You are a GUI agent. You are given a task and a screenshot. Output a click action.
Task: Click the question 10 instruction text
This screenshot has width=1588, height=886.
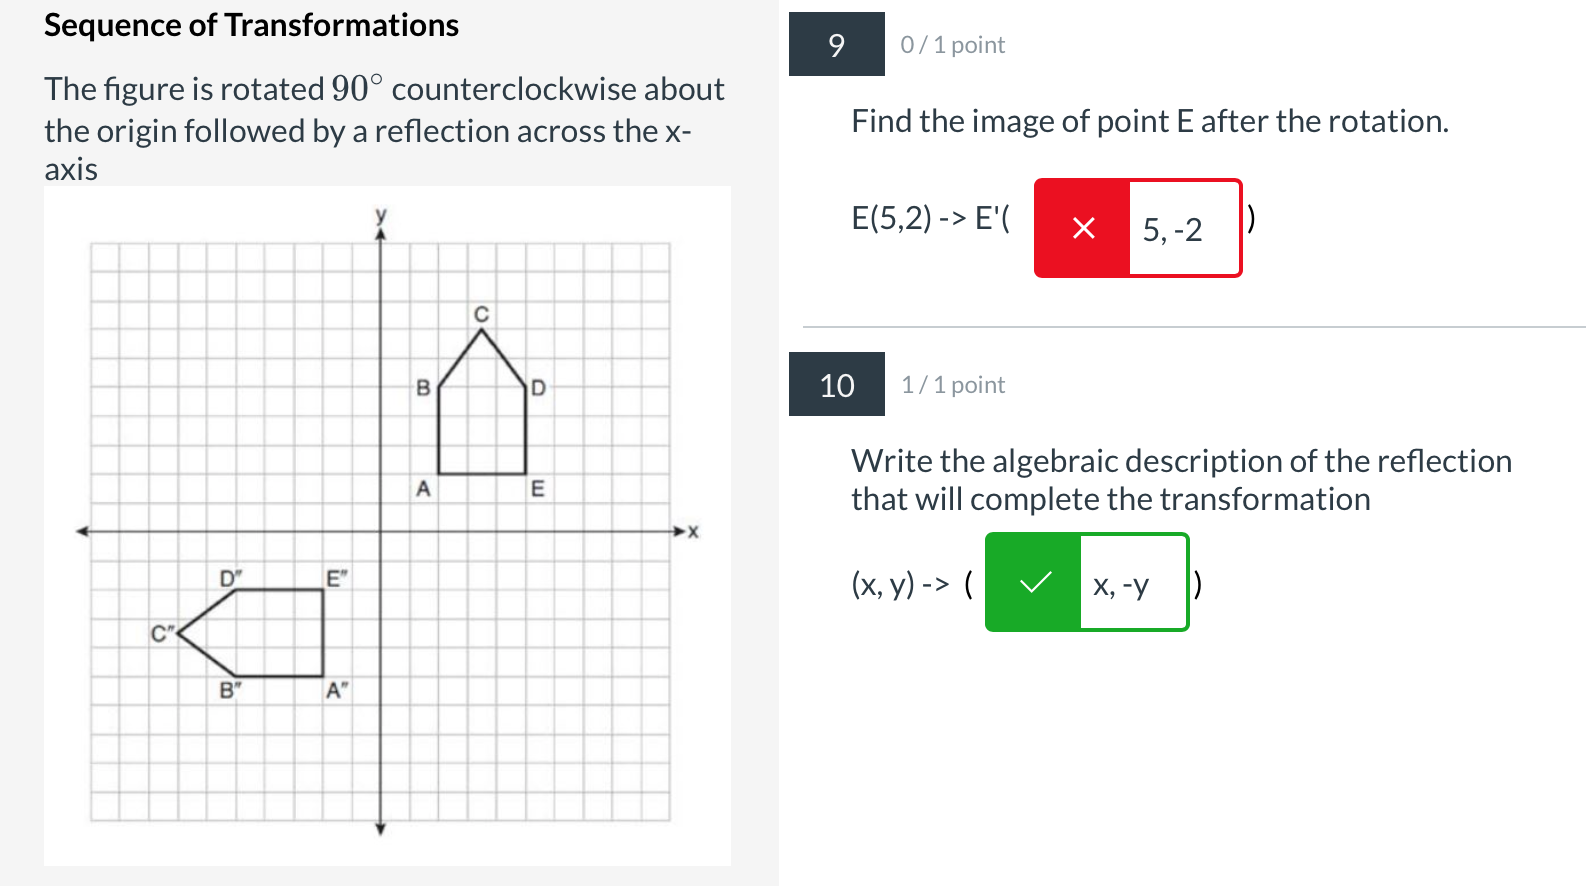(1180, 479)
